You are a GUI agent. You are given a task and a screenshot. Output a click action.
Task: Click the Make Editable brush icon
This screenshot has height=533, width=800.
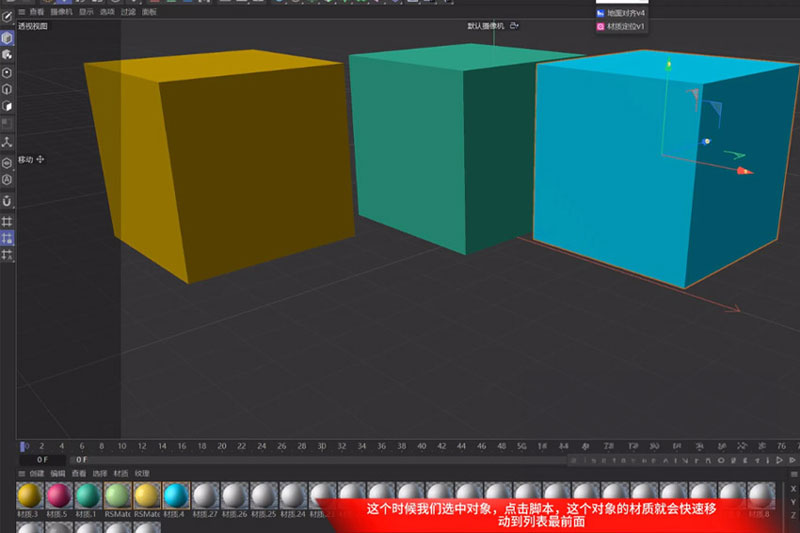[x=7, y=17]
